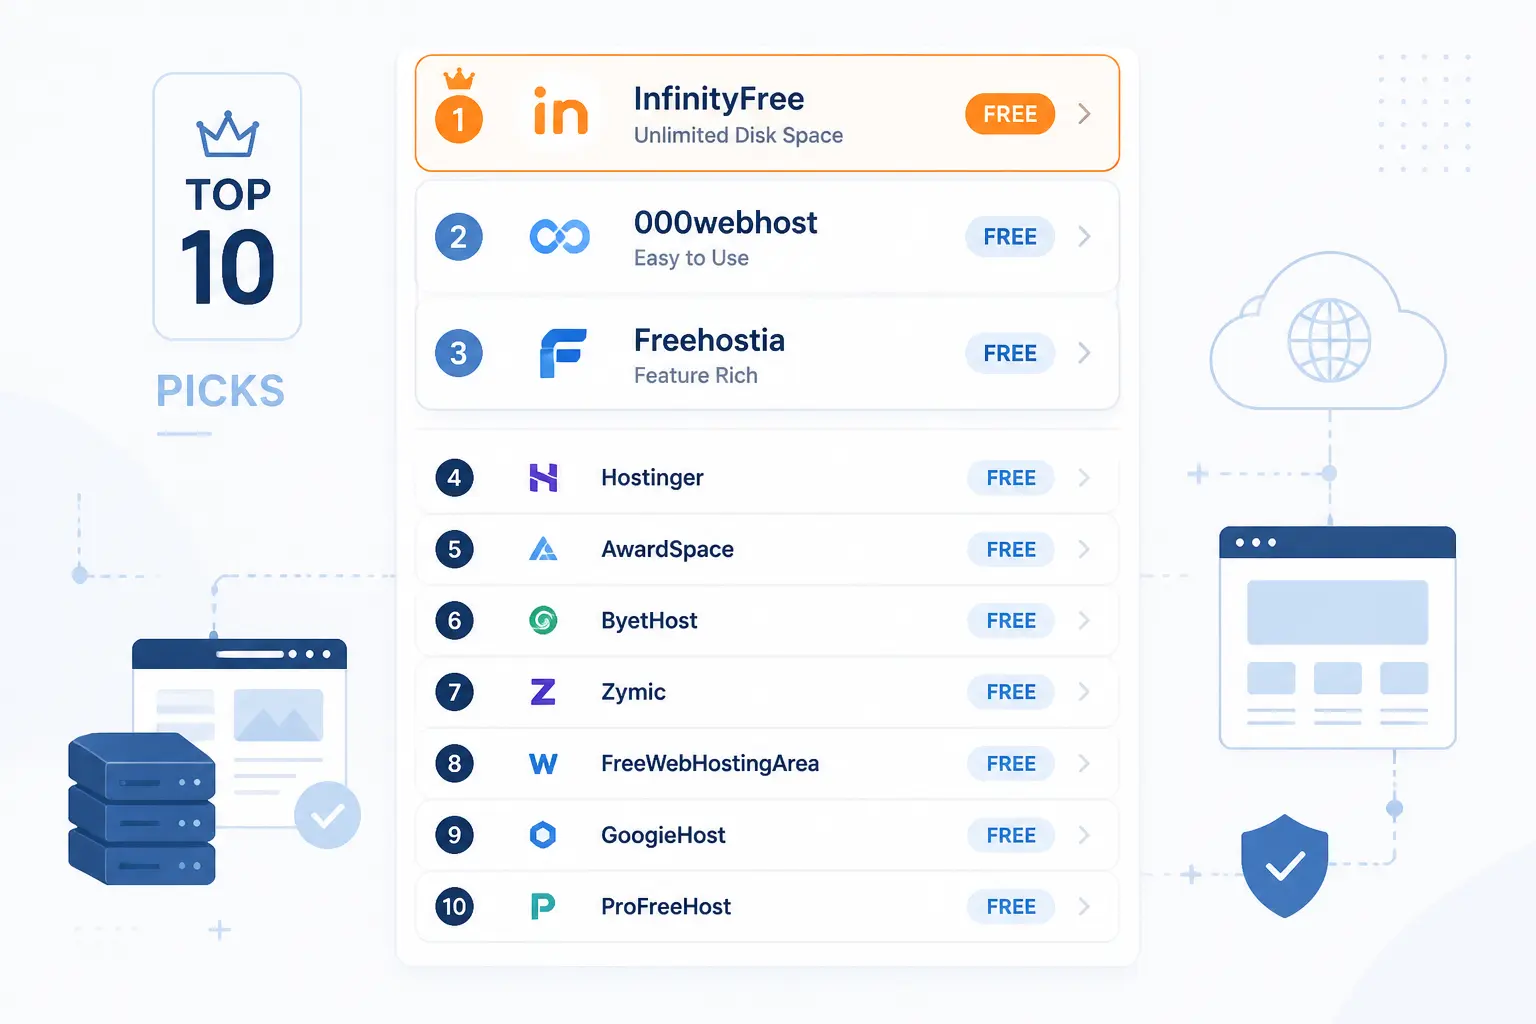Expand the ByetHost row chevron
Image resolution: width=1536 pixels, height=1024 pixels.
(x=1084, y=621)
